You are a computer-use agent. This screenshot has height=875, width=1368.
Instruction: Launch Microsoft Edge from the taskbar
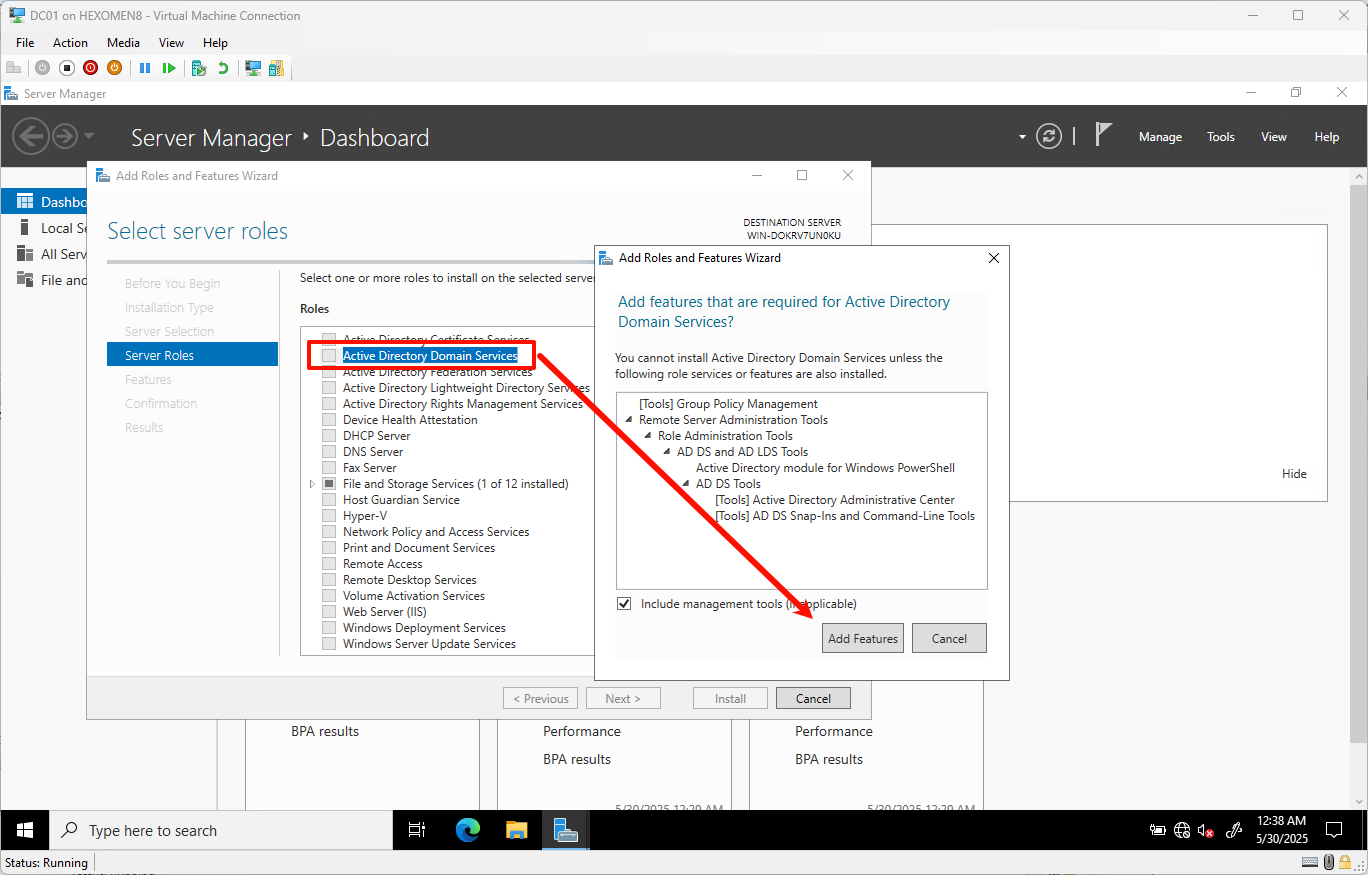468,830
